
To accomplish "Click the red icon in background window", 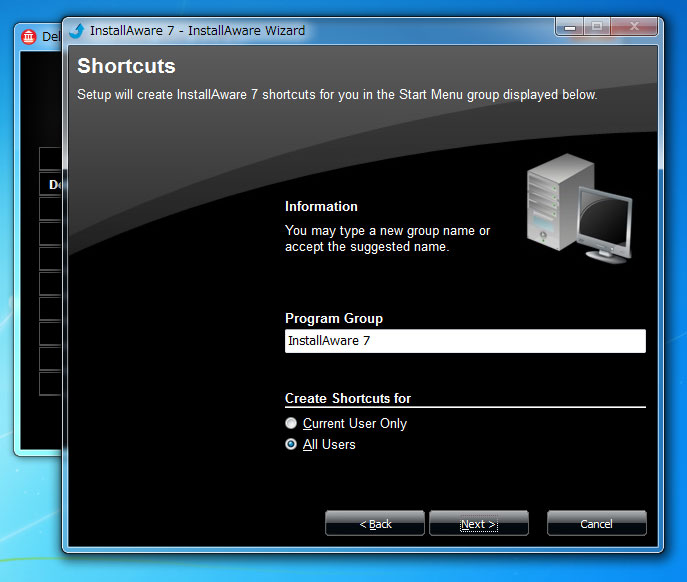I will [29, 37].
